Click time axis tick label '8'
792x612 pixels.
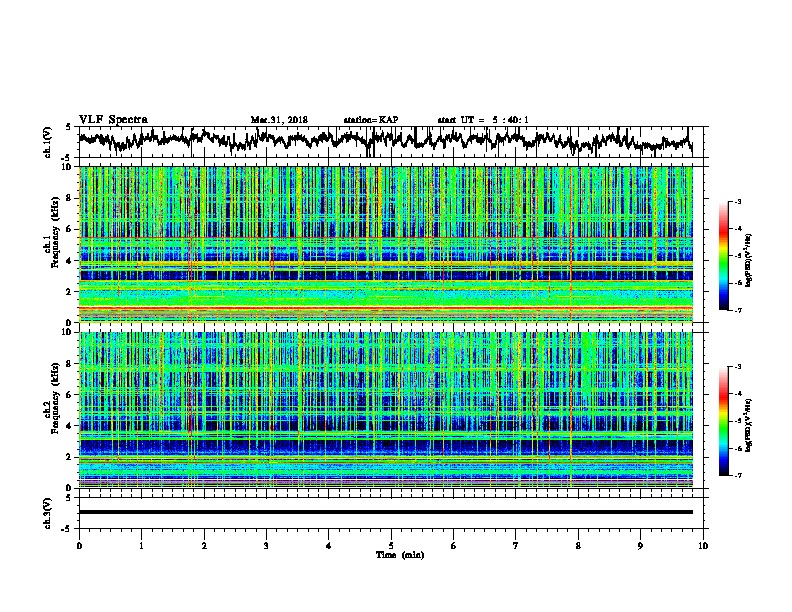(578, 546)
